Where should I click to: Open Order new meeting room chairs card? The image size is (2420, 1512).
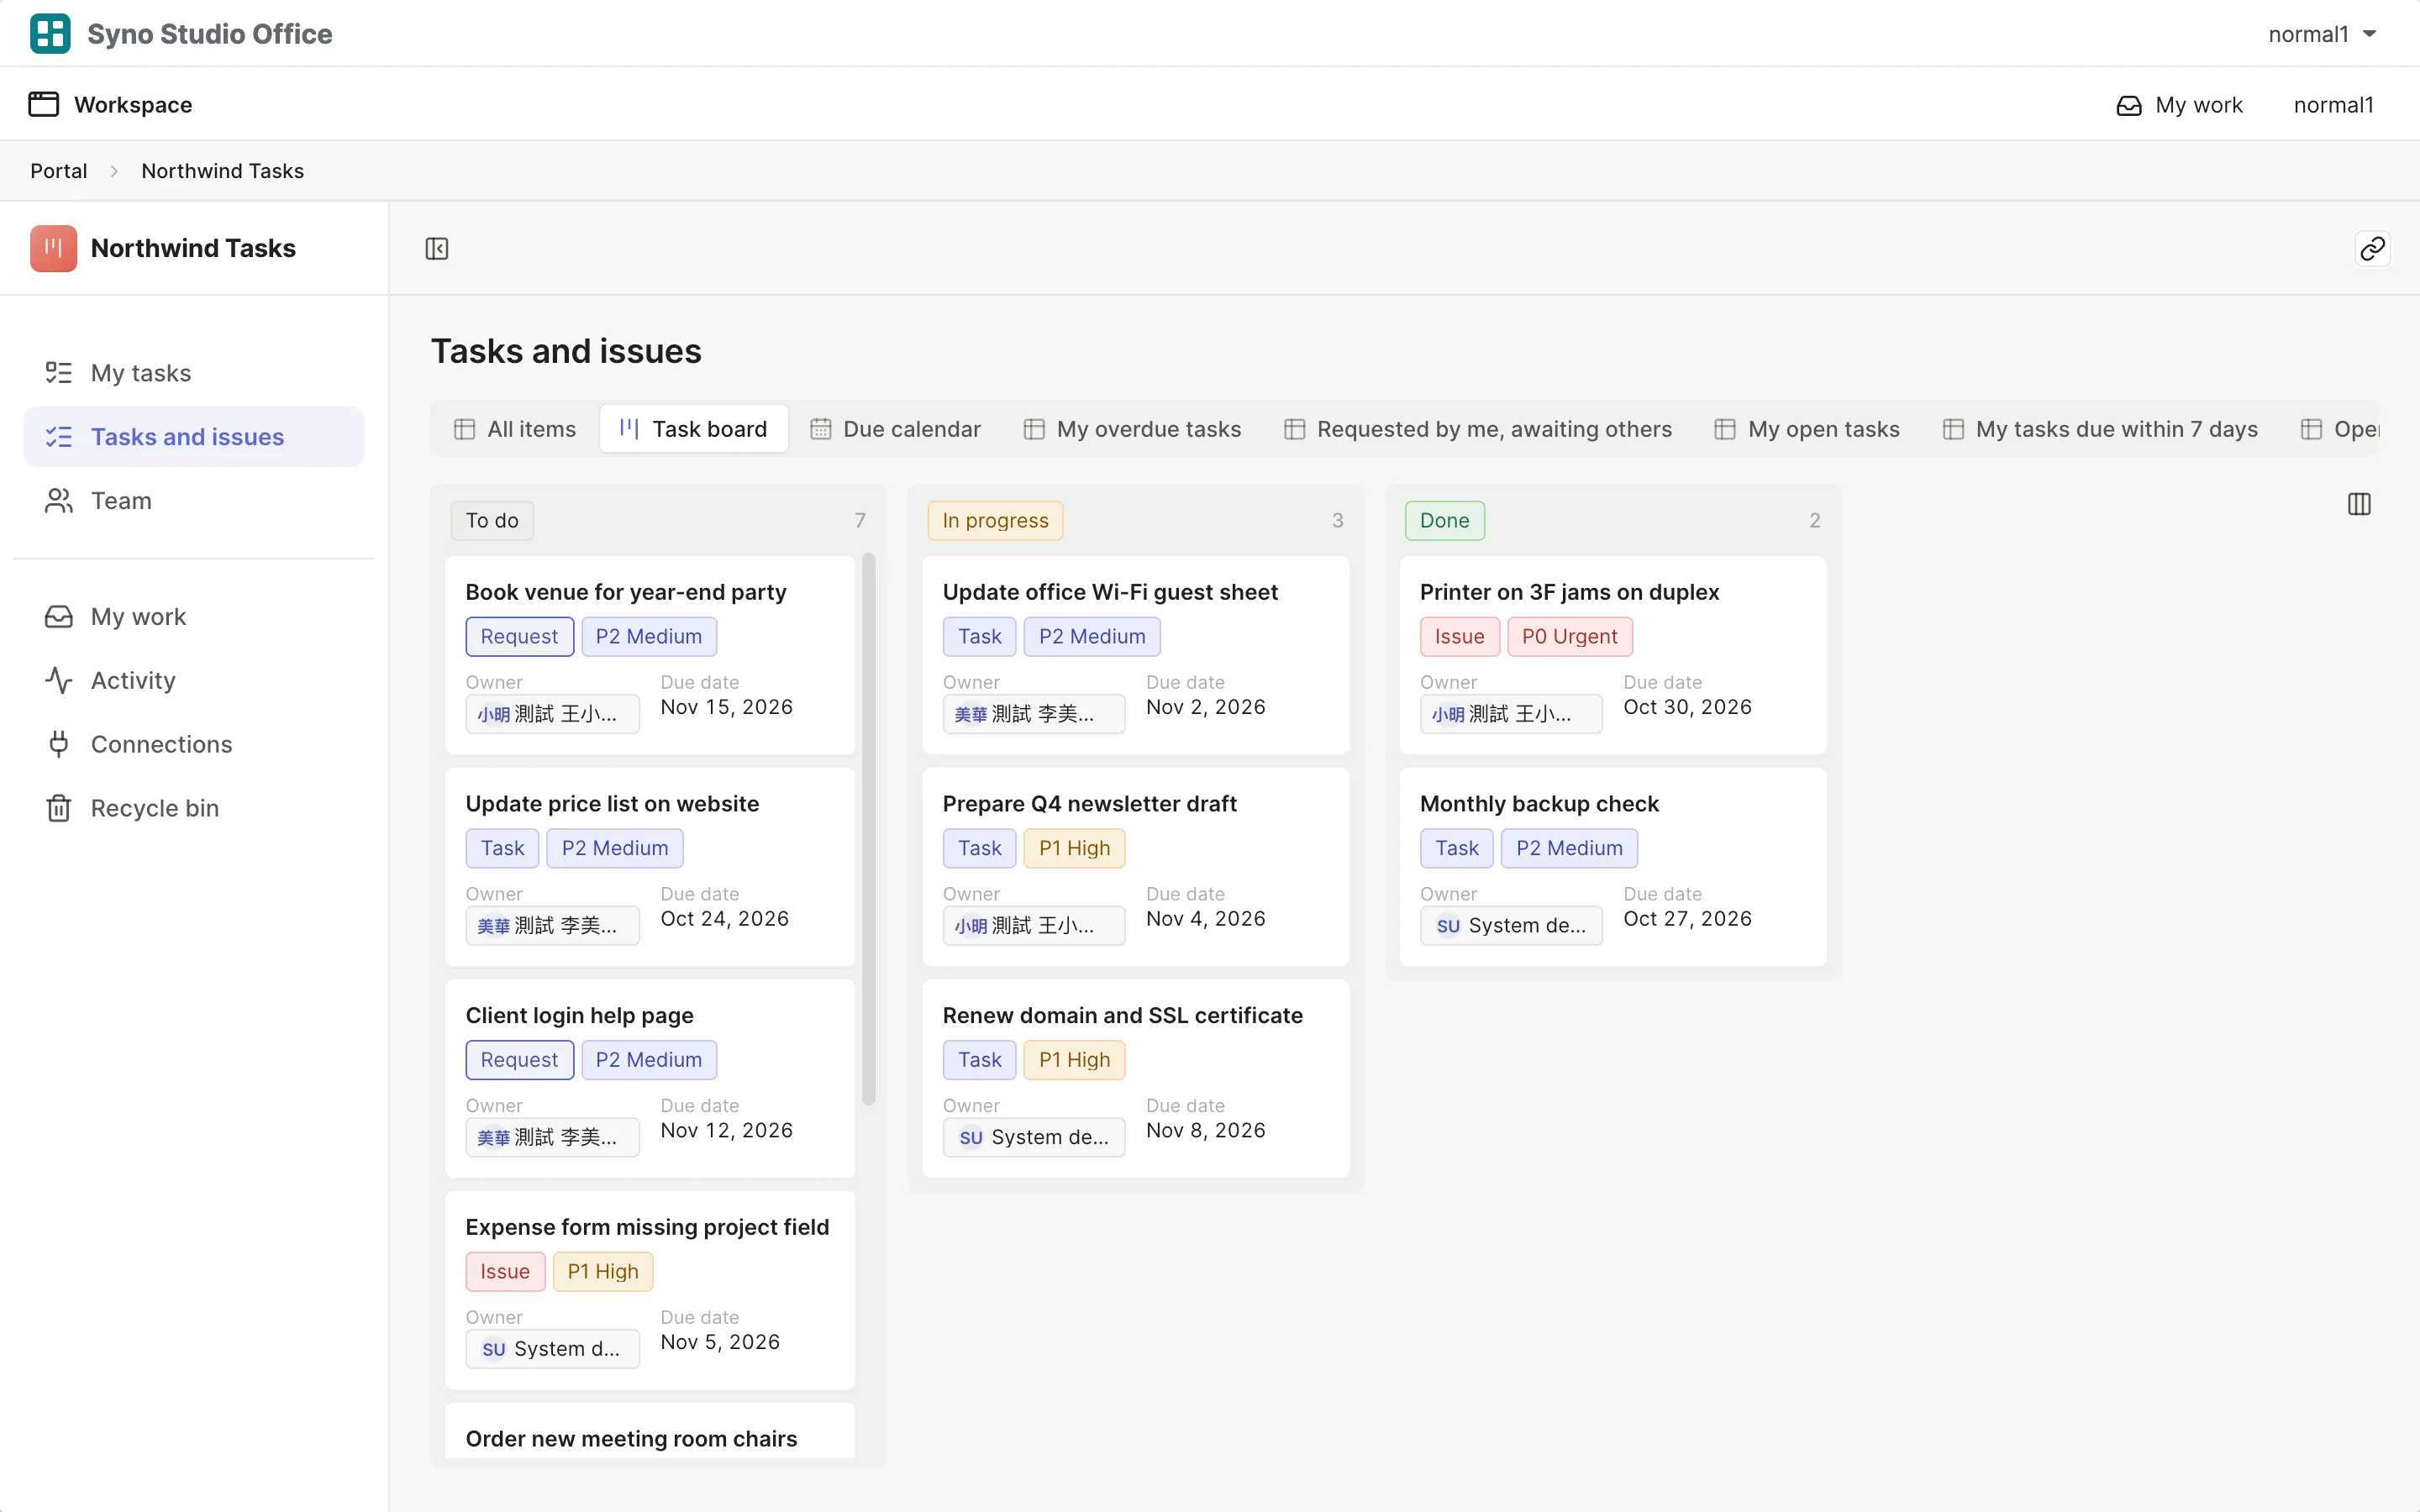(x=650, y=1431)
